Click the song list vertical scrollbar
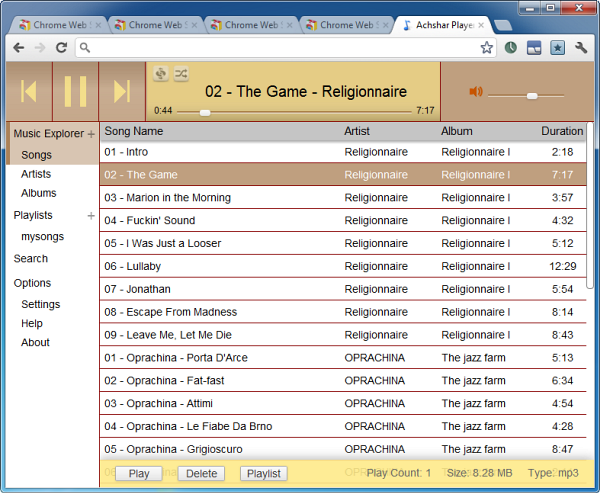 (590, 206)
